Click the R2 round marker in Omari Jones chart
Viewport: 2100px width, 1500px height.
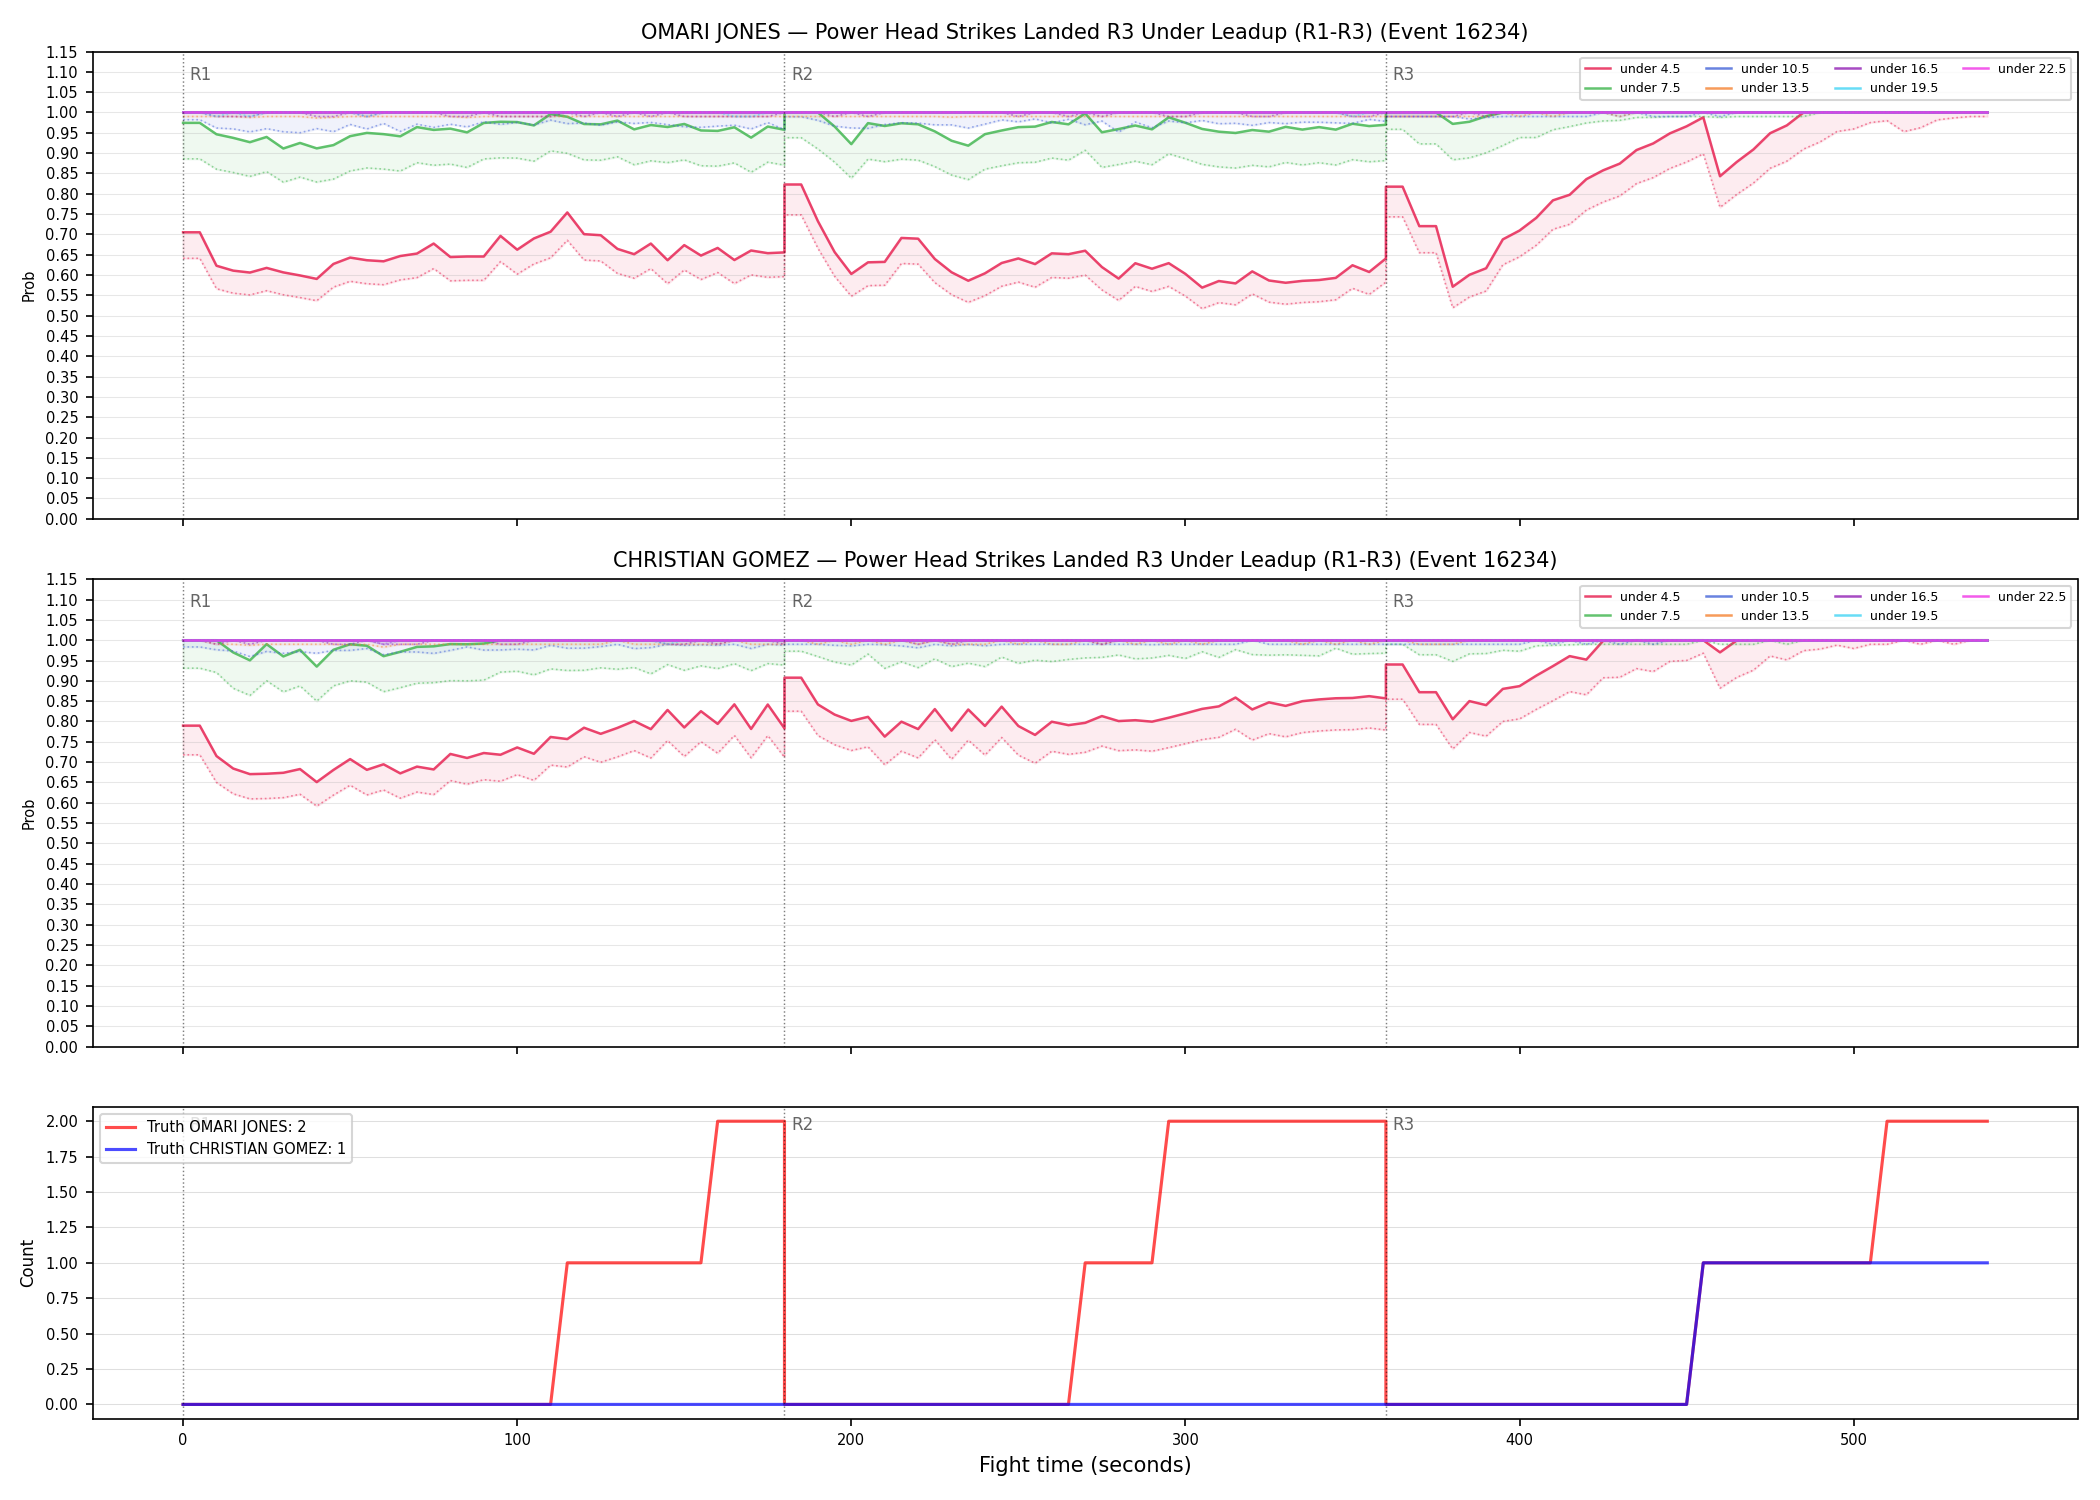[802, 74]
